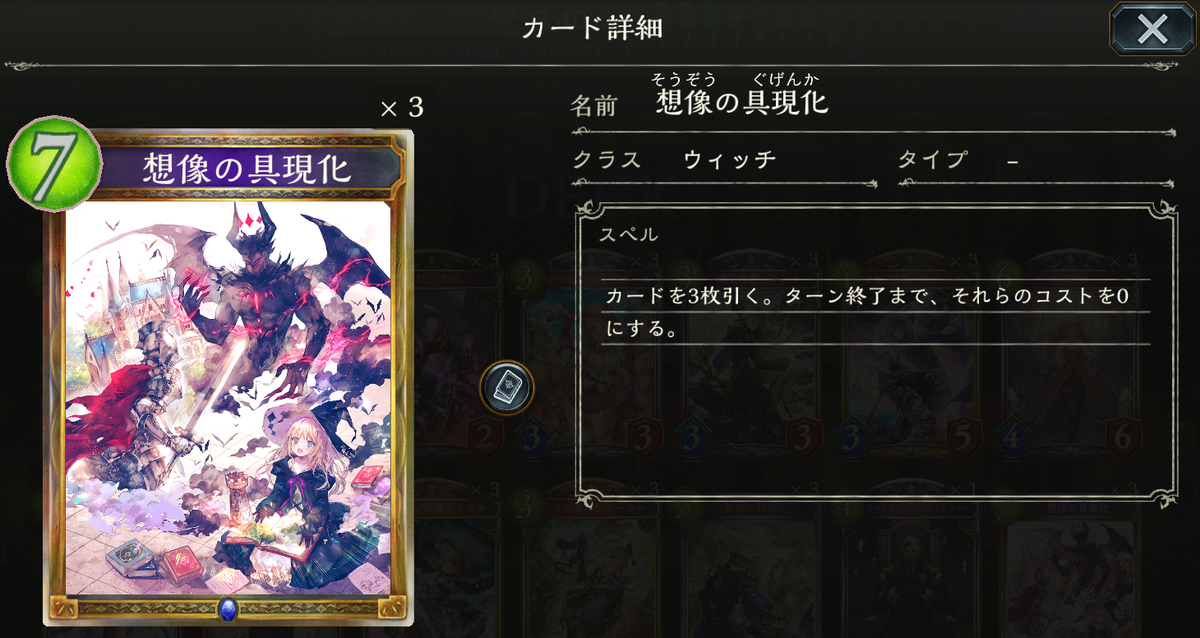Tap the round card-flip icon button
This screenshot has width=1200, height=638.
[506, 388]
